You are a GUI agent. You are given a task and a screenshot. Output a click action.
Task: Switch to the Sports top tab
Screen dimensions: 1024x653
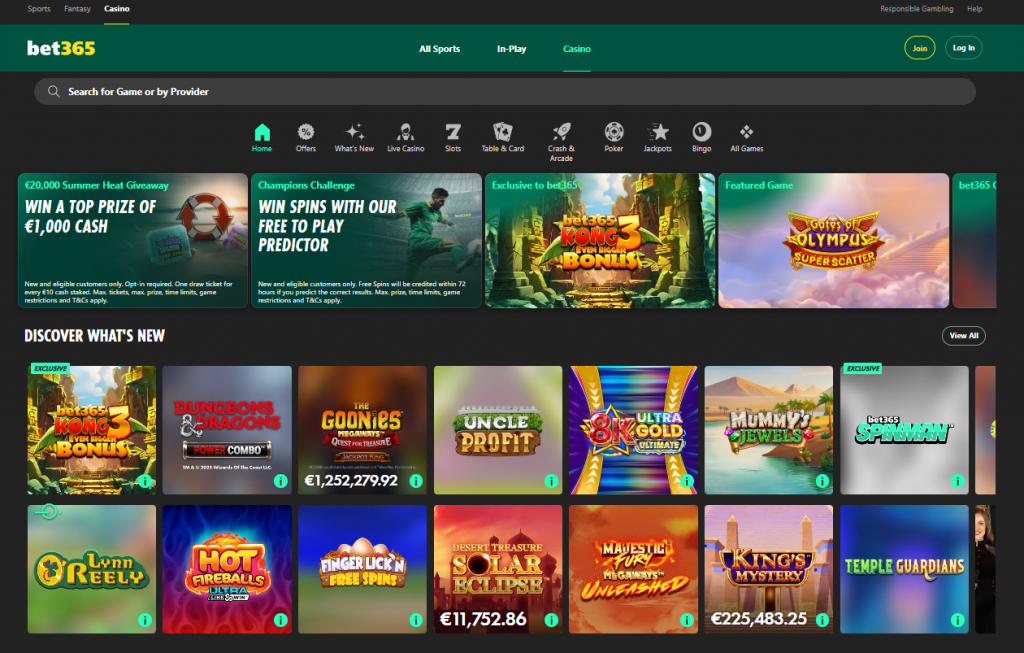39,9
